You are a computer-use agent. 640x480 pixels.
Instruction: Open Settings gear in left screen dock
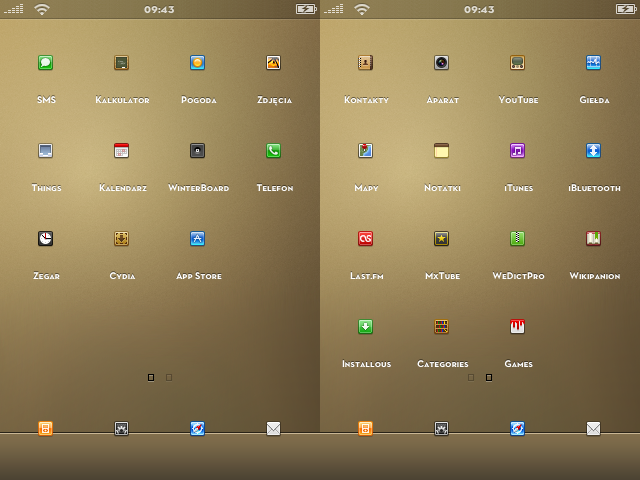(x=122, y=429)
